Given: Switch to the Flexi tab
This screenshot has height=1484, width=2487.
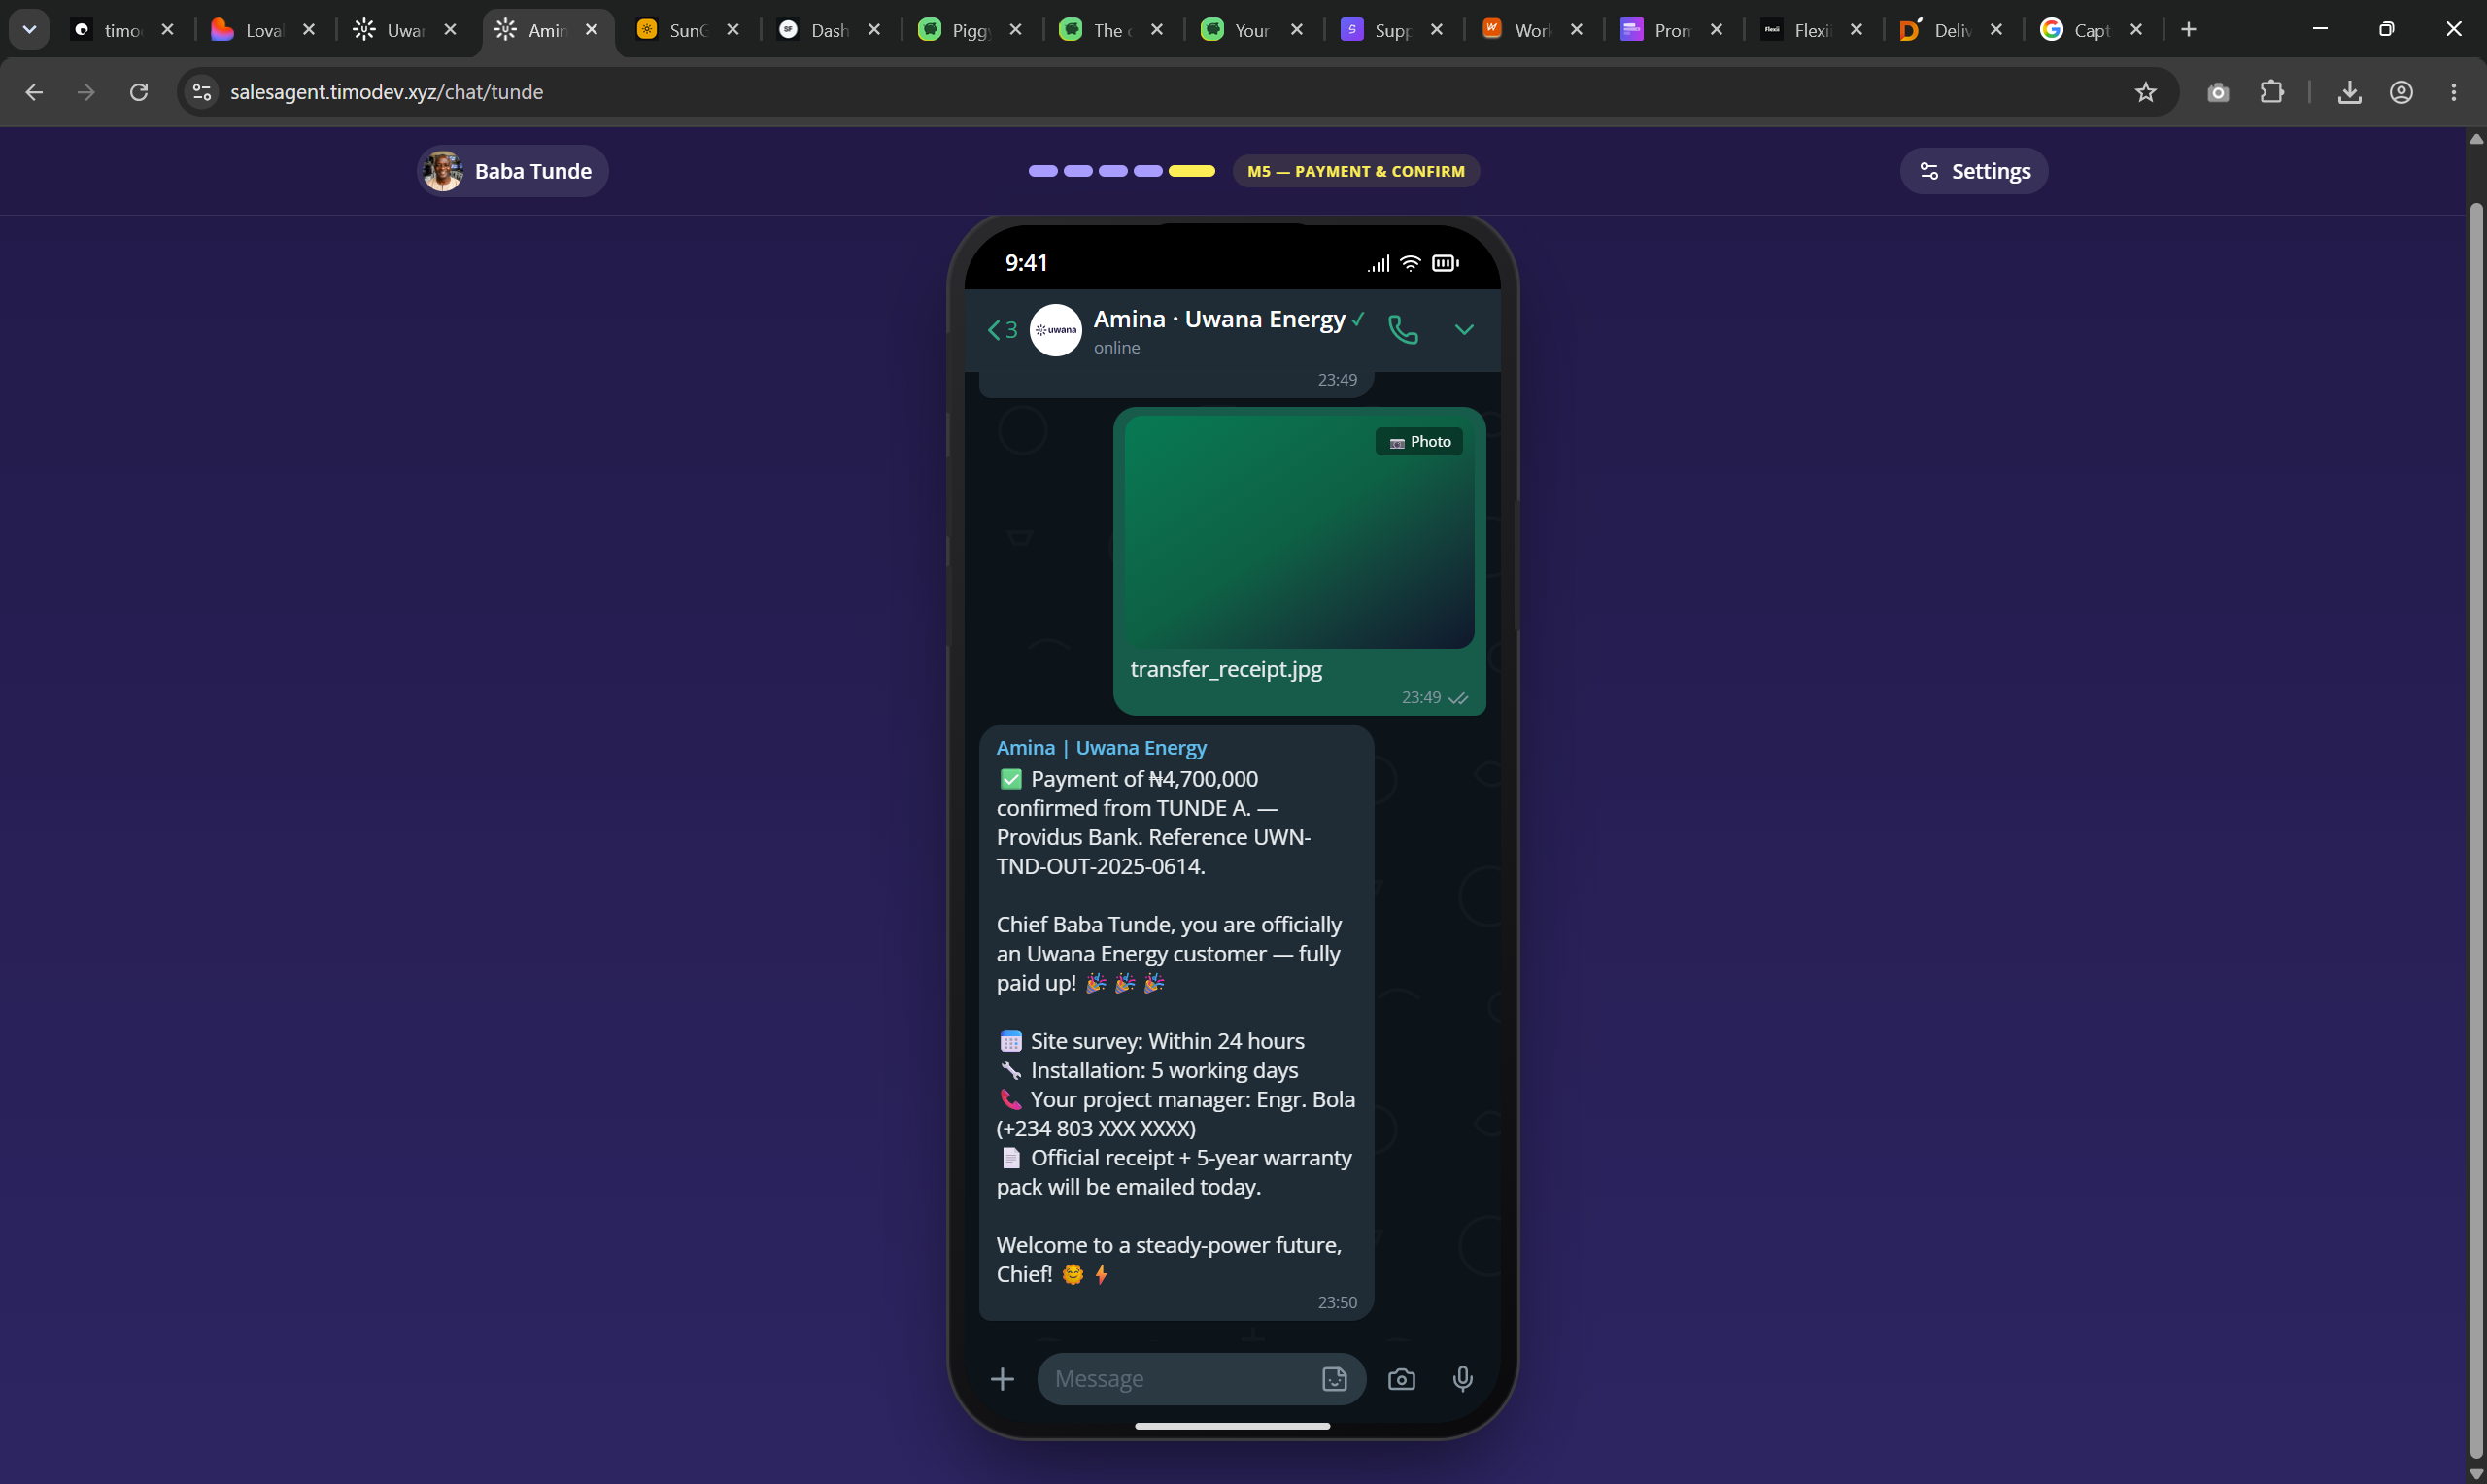Looking at the screenshot, I should 1811,30.
